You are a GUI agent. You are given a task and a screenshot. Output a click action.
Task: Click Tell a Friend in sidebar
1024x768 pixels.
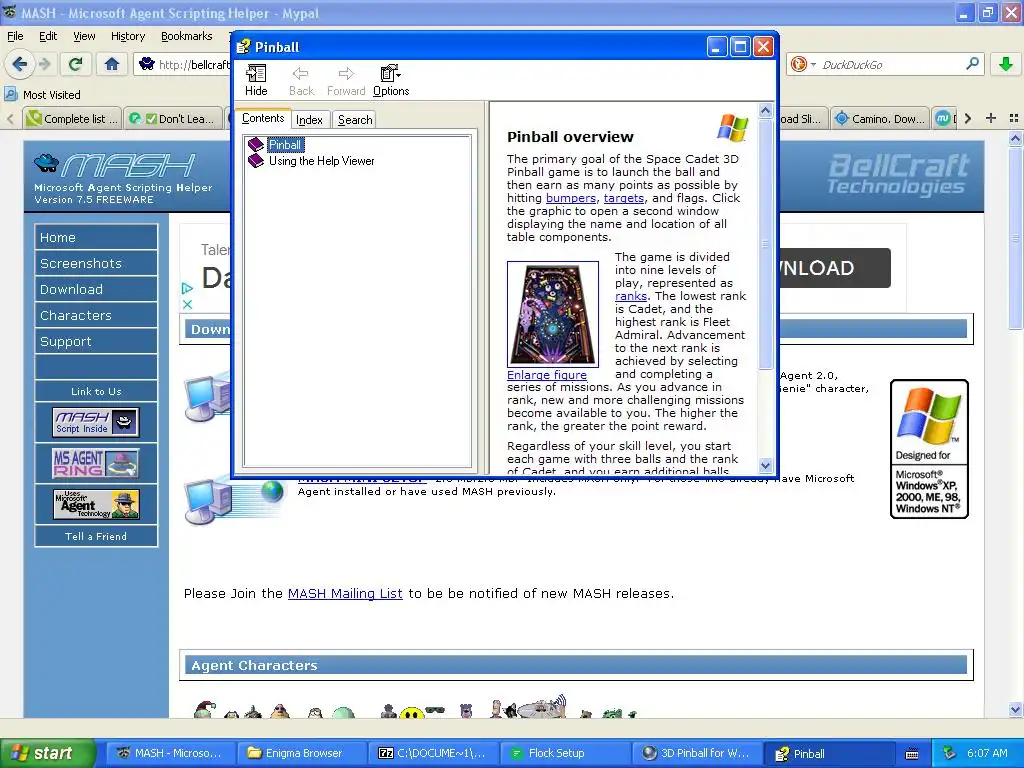tap(96, 536)
